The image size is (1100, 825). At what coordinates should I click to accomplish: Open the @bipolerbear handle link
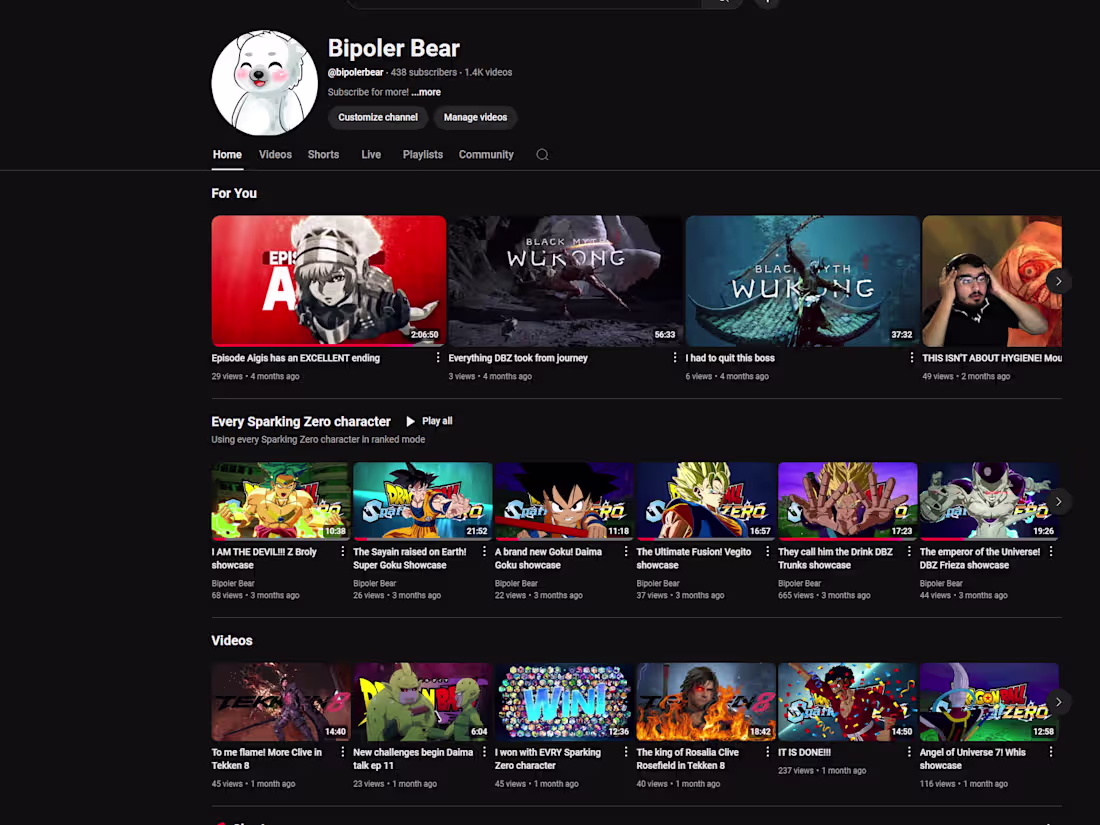tap(356, 72)
